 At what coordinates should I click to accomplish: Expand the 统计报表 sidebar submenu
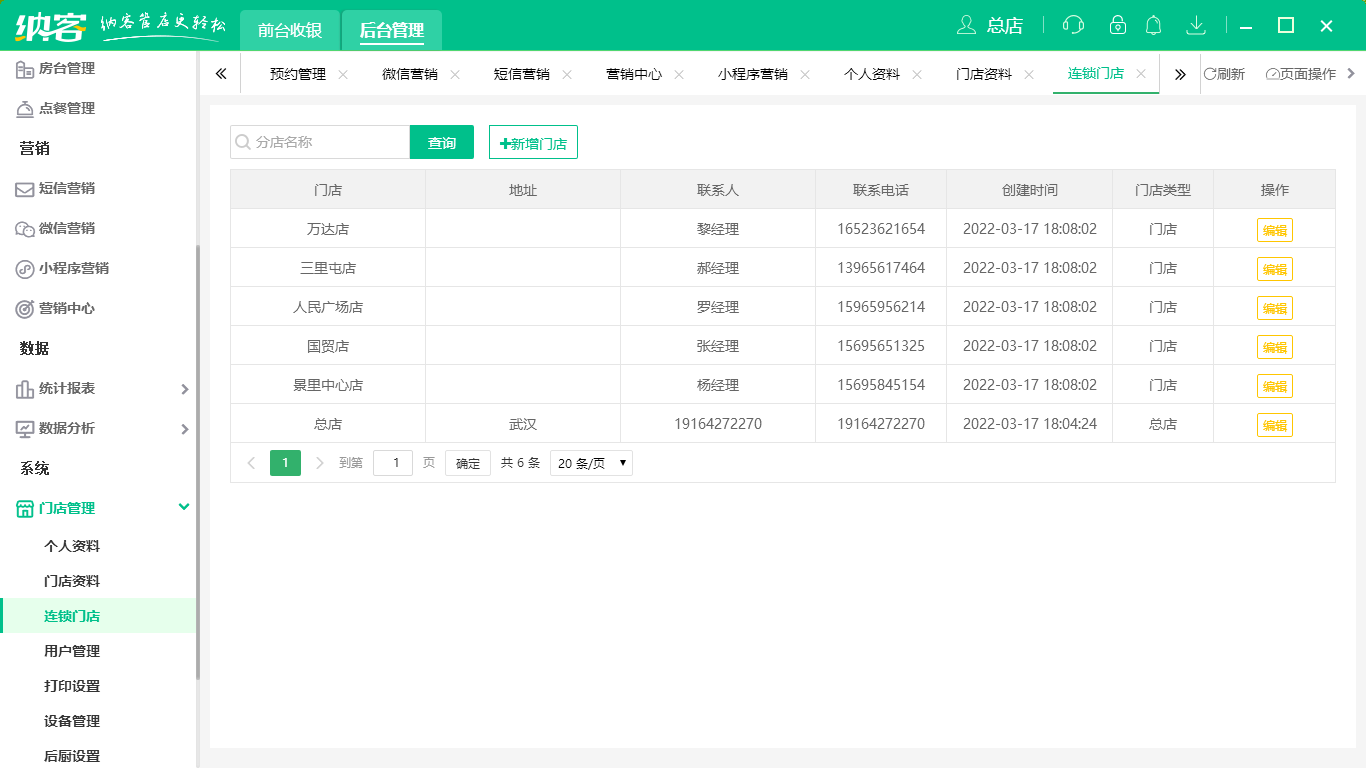(97, 388)
